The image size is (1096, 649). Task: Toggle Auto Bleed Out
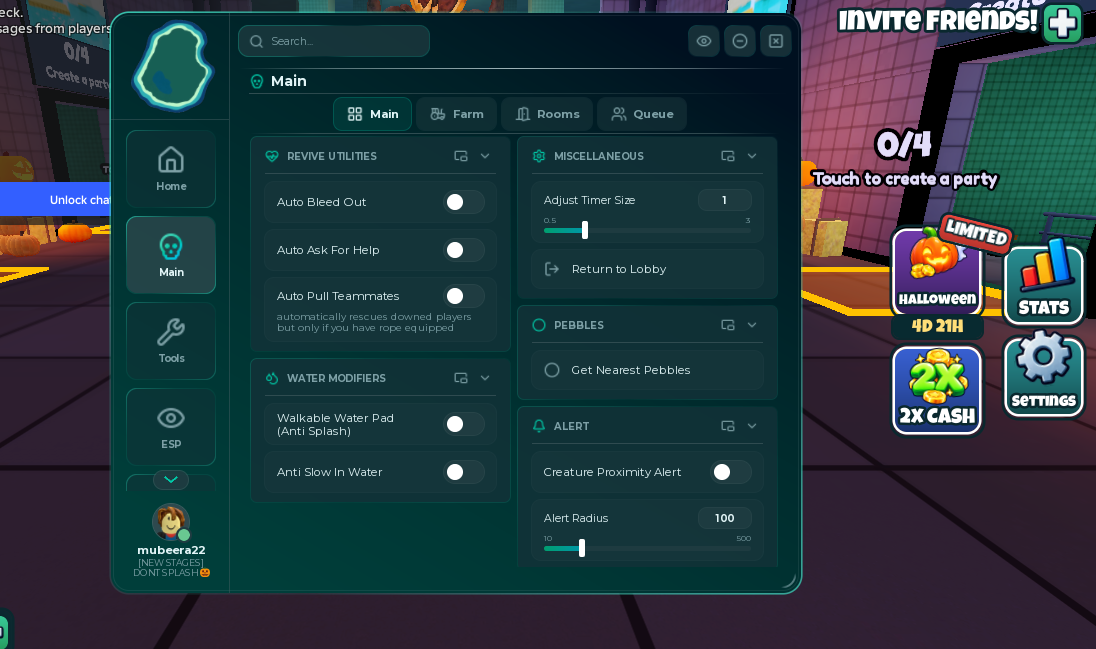coord(464,202)
